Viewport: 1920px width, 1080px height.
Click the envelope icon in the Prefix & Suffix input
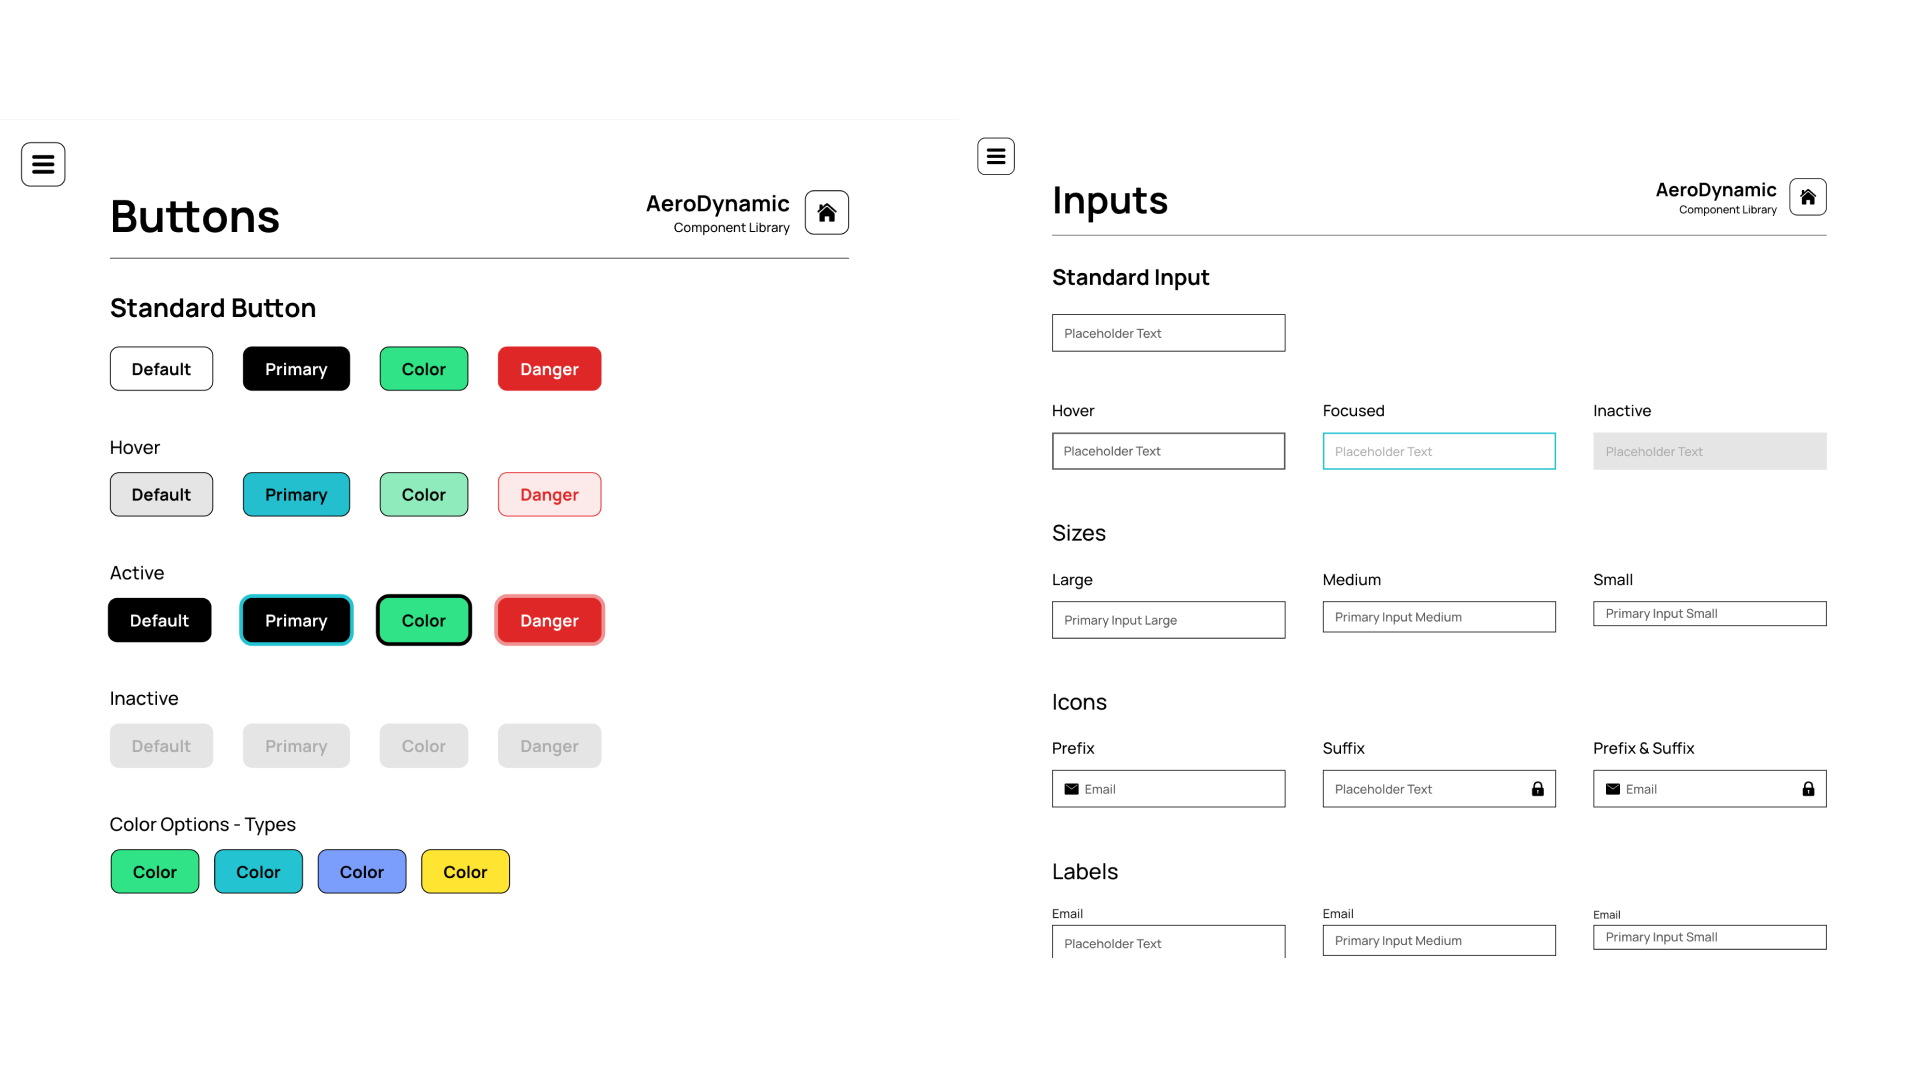[x=1613, y=789]
